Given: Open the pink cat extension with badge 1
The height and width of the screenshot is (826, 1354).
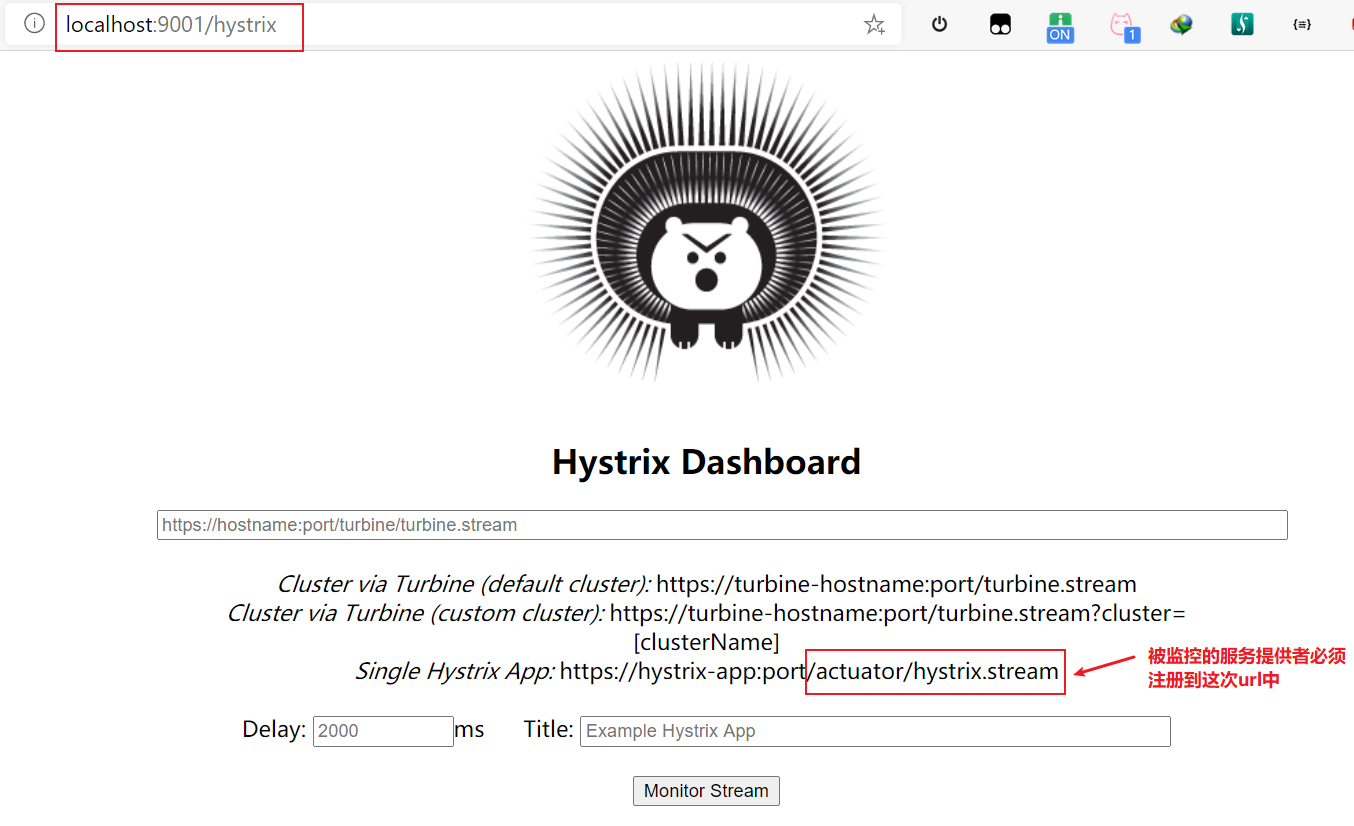Looking at the screenshot, I should [x=1123, y=26].
